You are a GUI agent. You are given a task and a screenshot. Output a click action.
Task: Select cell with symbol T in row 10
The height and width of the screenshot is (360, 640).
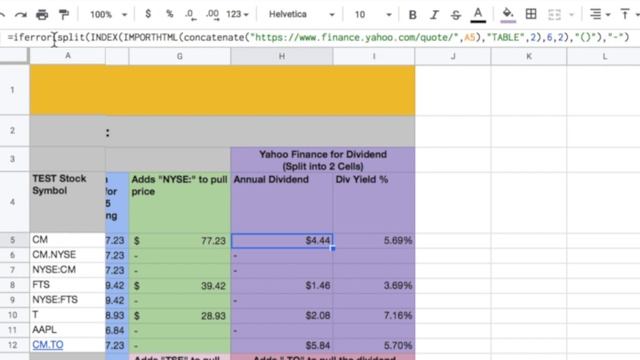click(67, 315)
